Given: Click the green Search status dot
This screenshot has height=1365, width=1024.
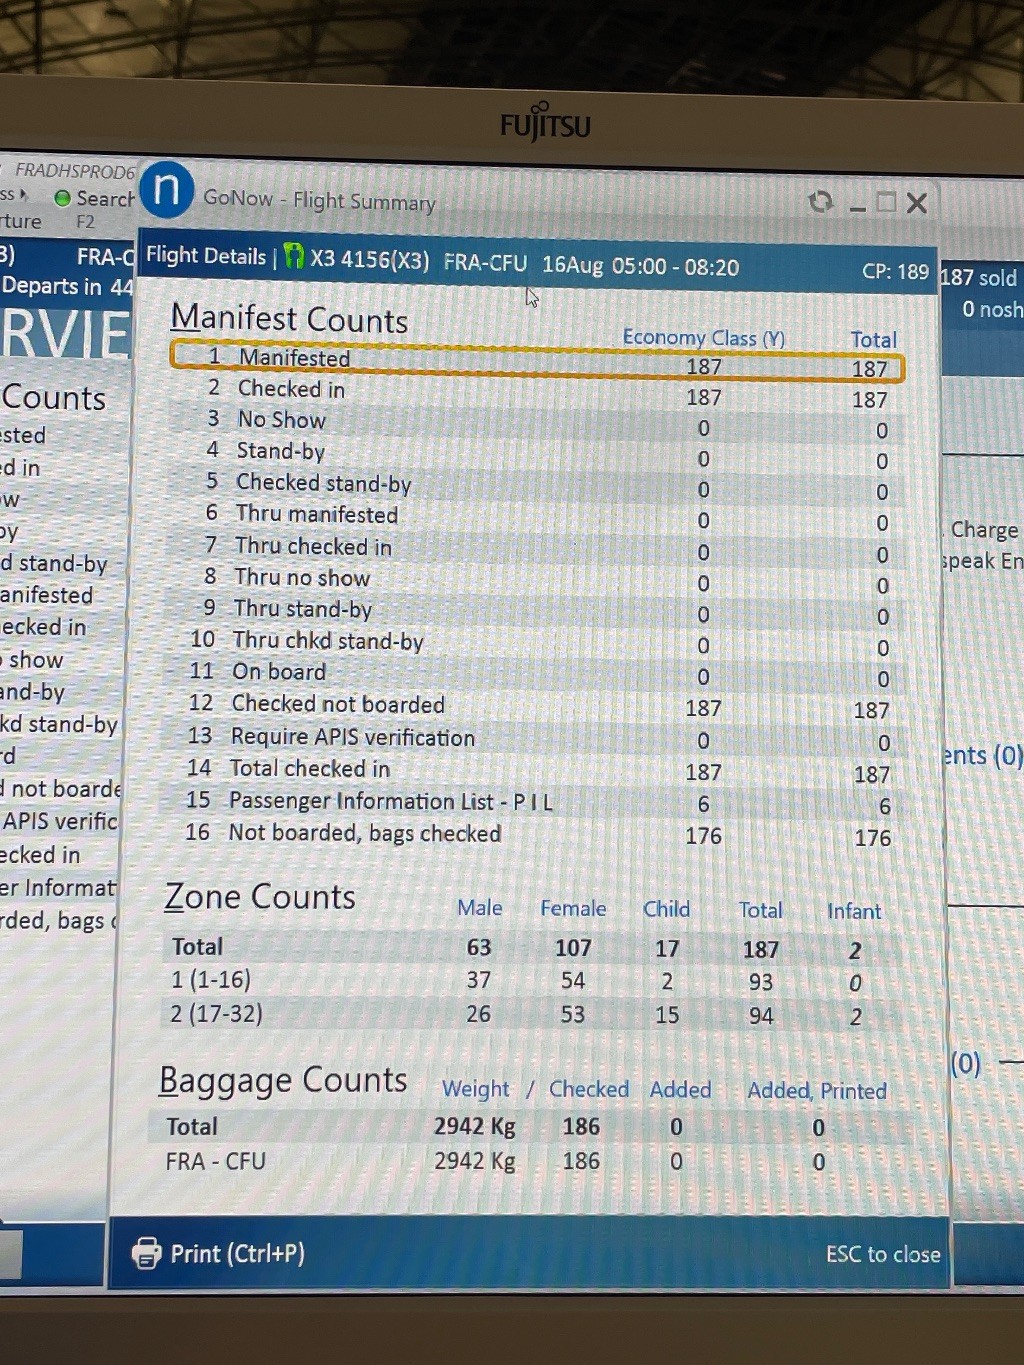Looking at the screenshot, I should click(63, 199).
